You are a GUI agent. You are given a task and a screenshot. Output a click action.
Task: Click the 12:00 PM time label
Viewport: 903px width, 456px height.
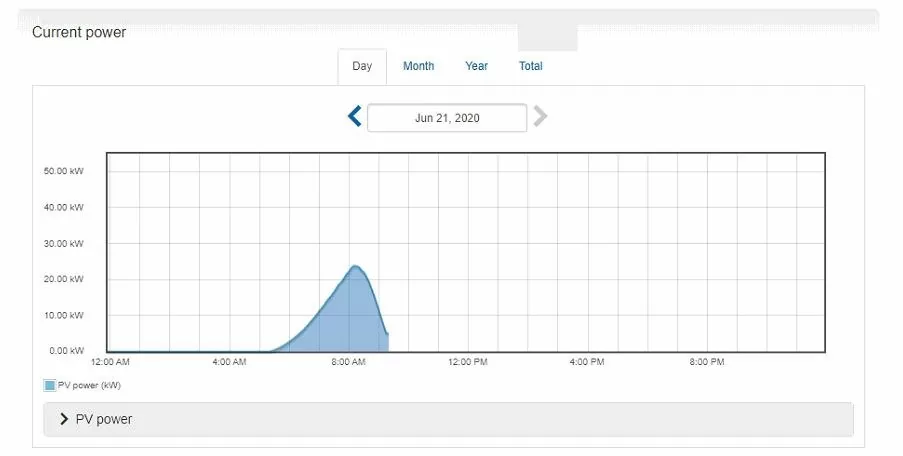click(x=468, y=362)
